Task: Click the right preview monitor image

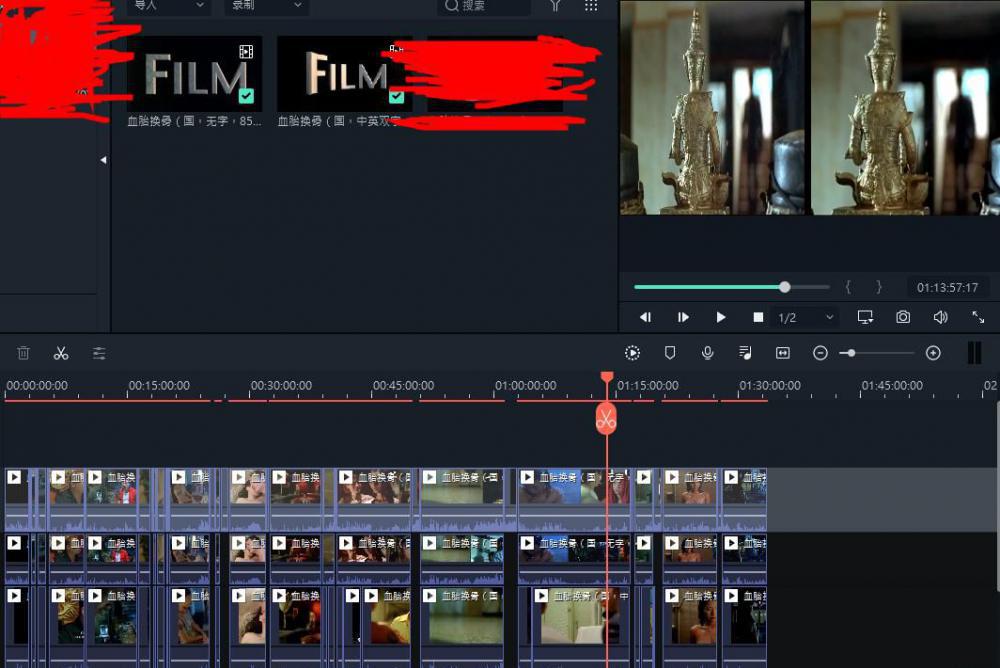Action: tap(906, 107)
